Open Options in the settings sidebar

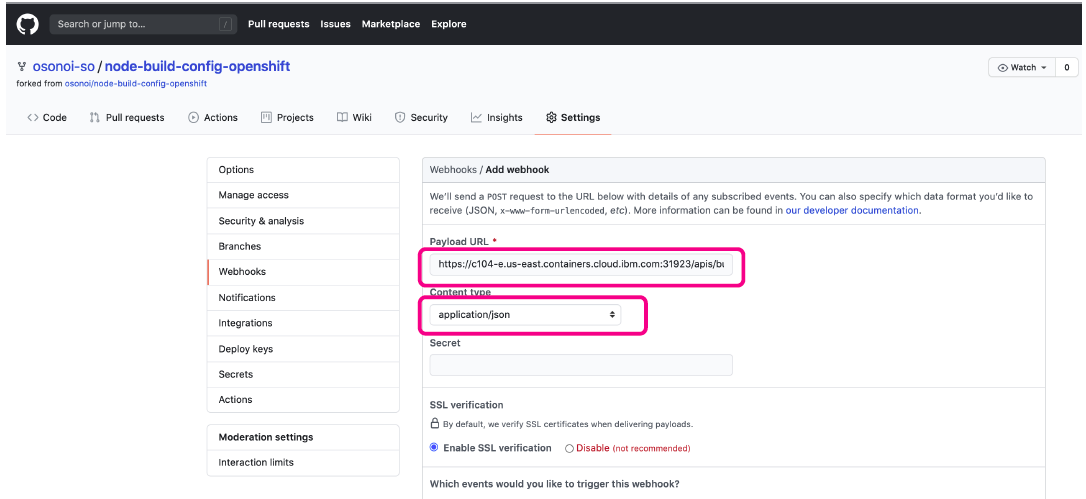pos(303,170)
